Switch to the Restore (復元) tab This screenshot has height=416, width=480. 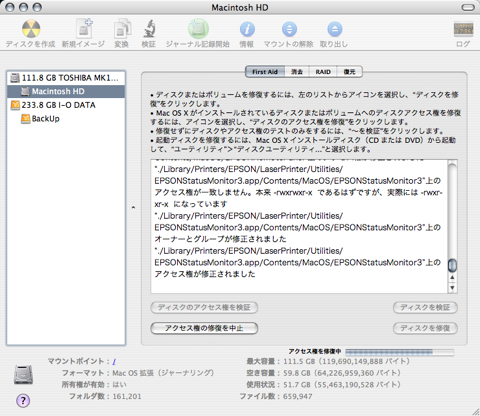point(350,72)
